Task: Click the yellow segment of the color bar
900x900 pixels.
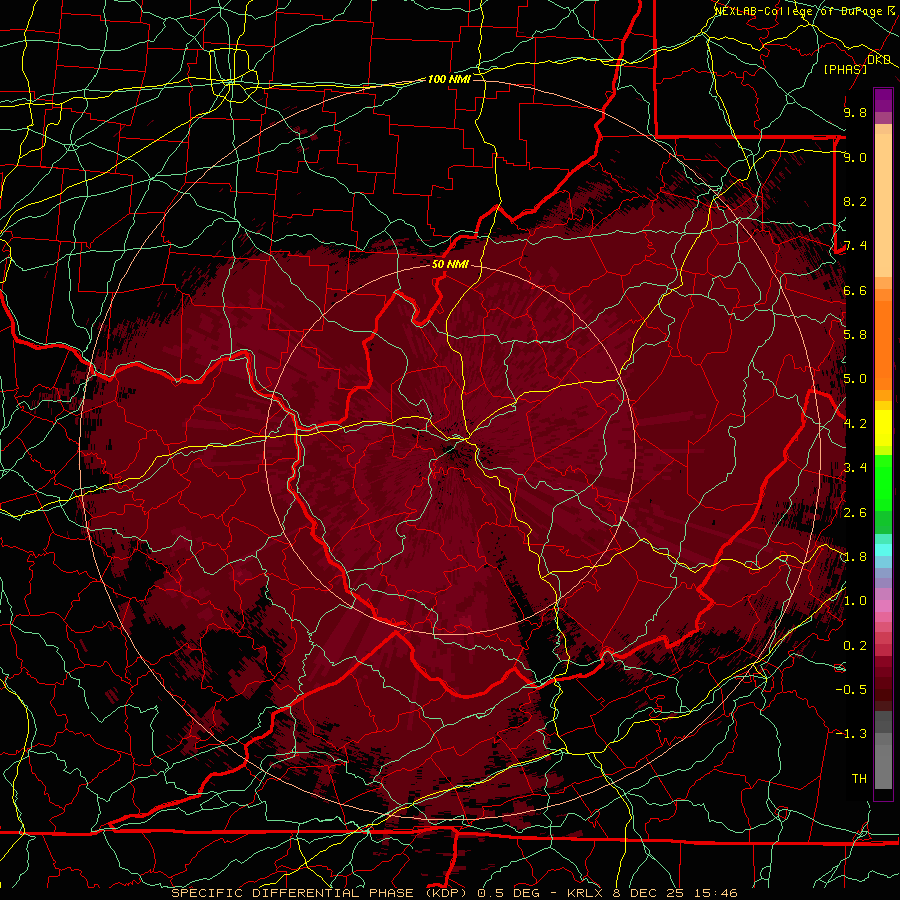Action: click(883, 428)
